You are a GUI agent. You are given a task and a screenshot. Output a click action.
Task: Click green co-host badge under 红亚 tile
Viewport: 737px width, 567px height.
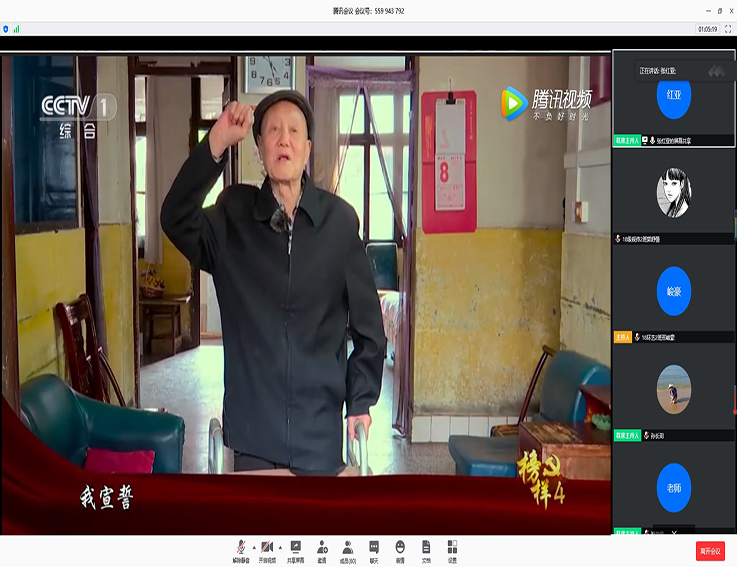(x=627, y=141)
